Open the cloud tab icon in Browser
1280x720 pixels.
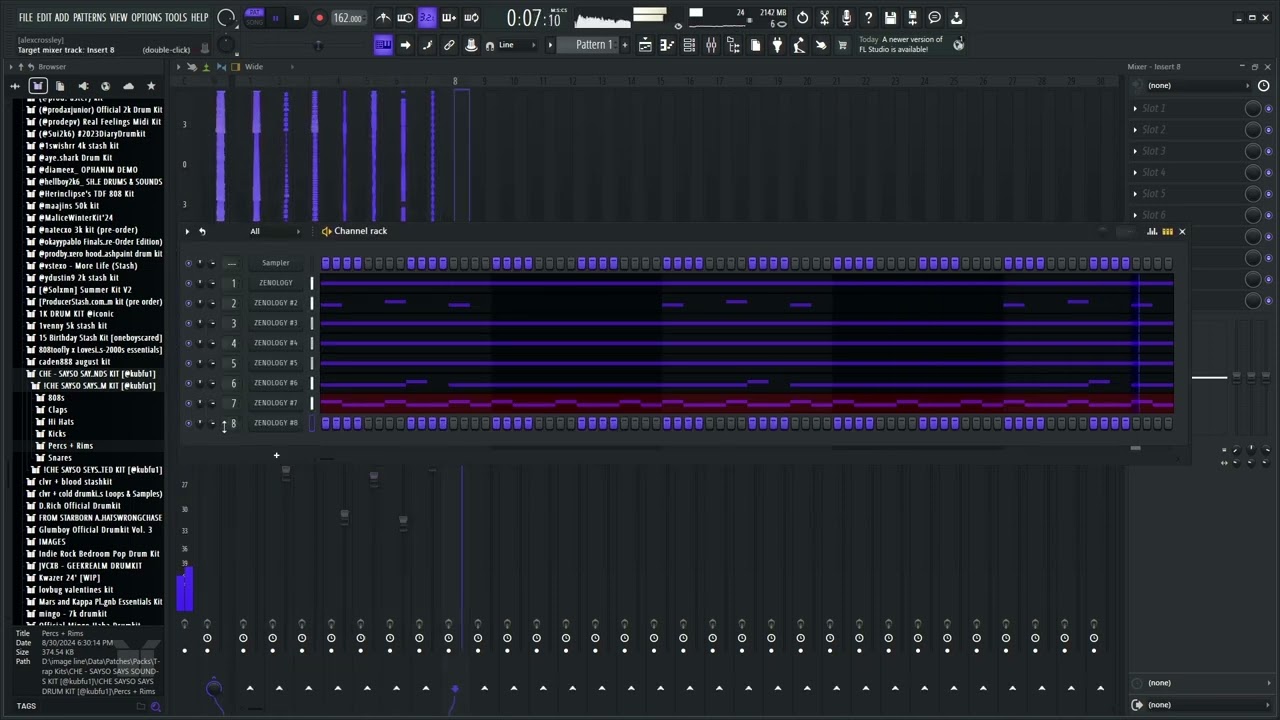[x=128, y=86]
